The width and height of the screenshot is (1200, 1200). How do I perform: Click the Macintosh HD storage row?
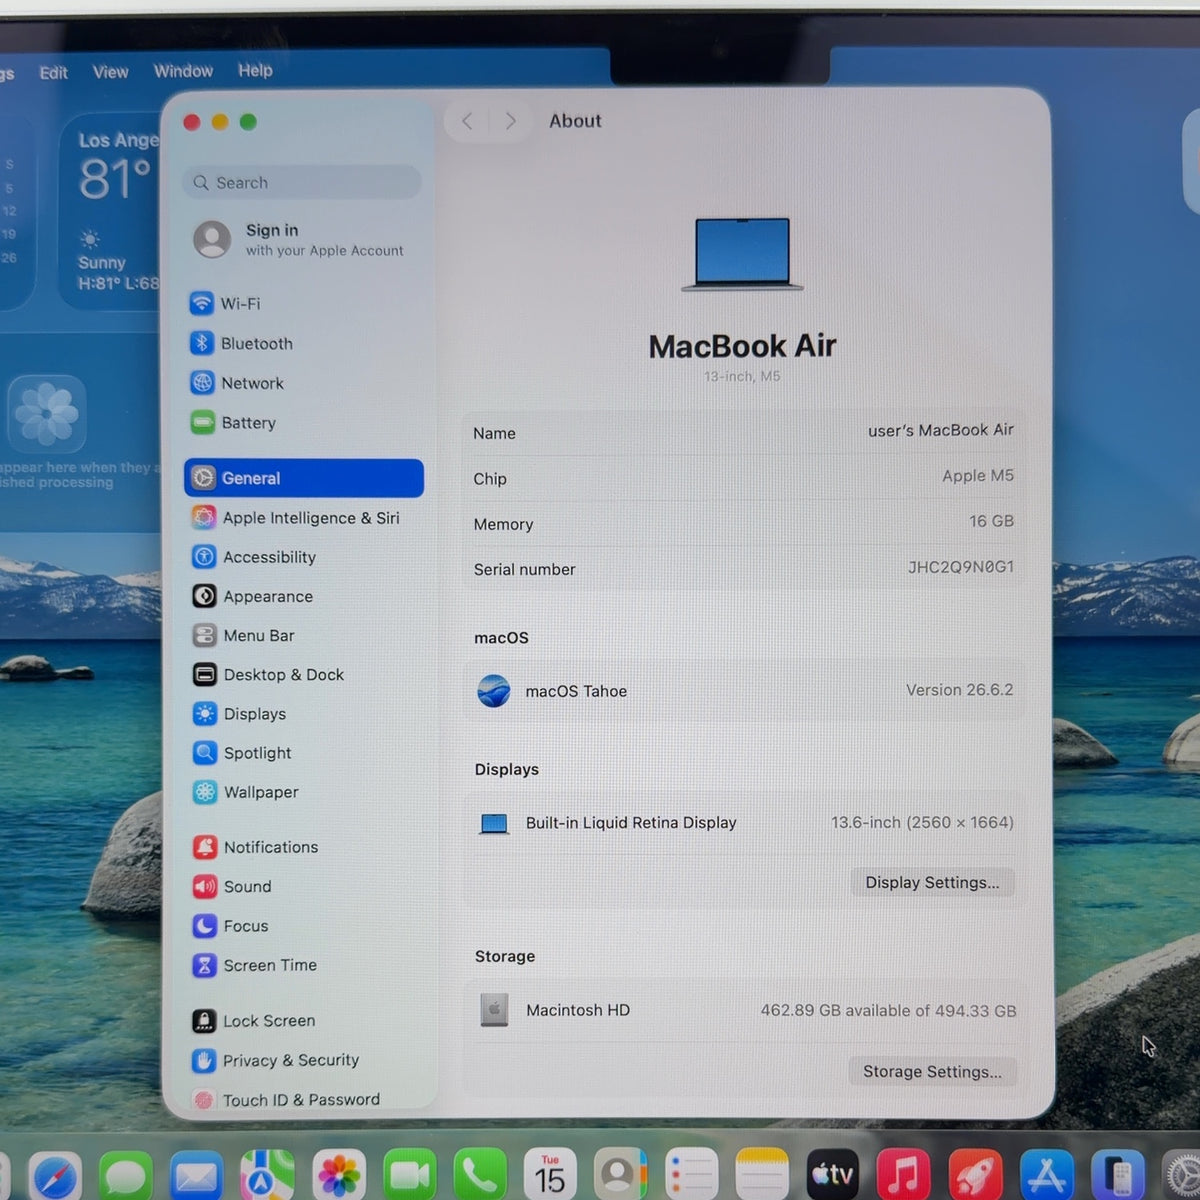tap(743, 1010)
